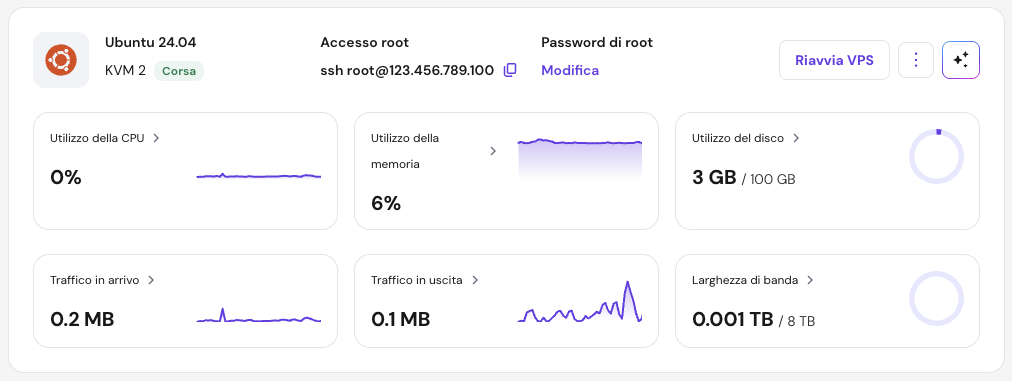Click the disk usage ring indicator
Viewport: 1012px width, 381px height.
936,157
